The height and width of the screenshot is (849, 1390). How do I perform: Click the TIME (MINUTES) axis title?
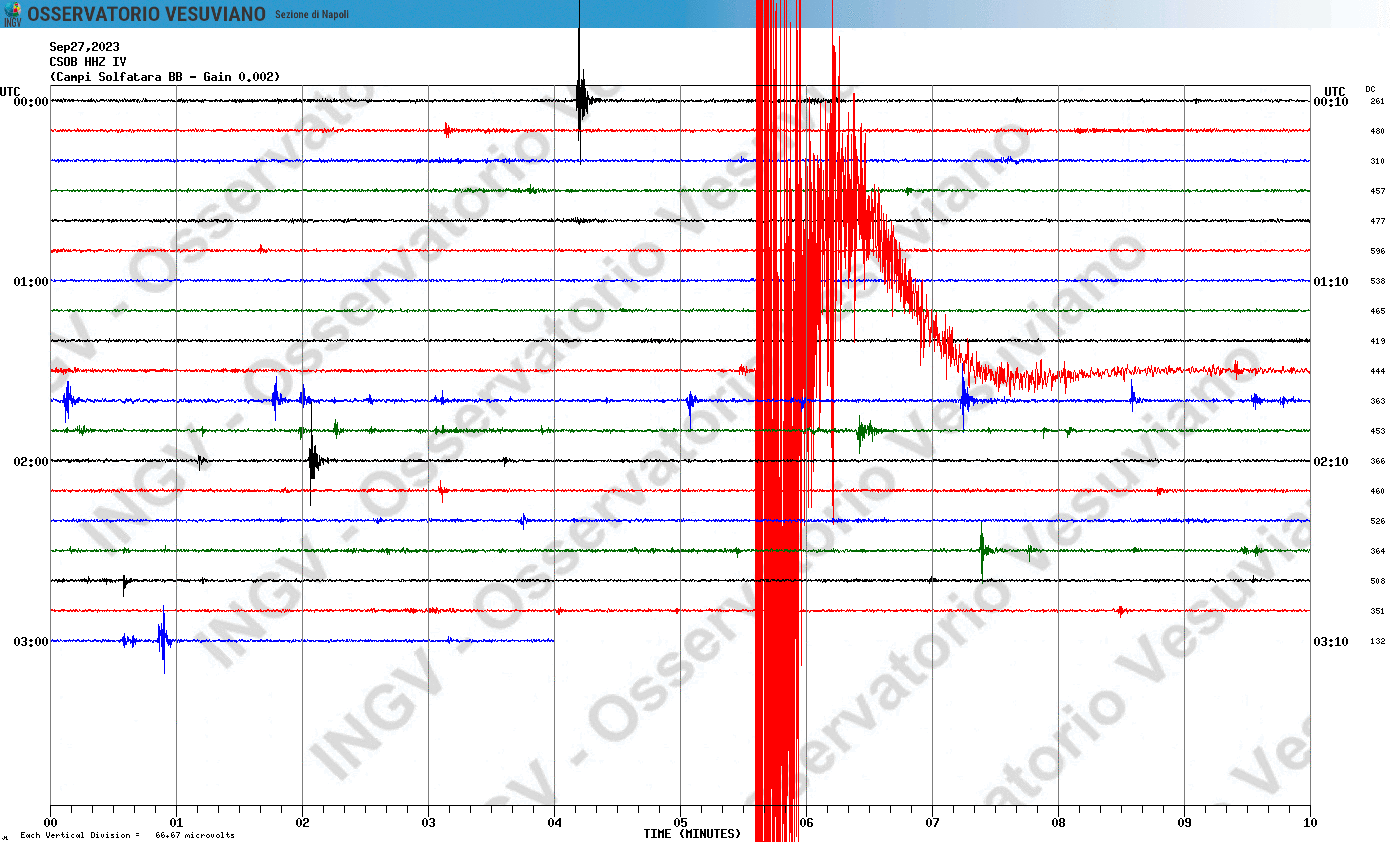click(x=692, y=834)
